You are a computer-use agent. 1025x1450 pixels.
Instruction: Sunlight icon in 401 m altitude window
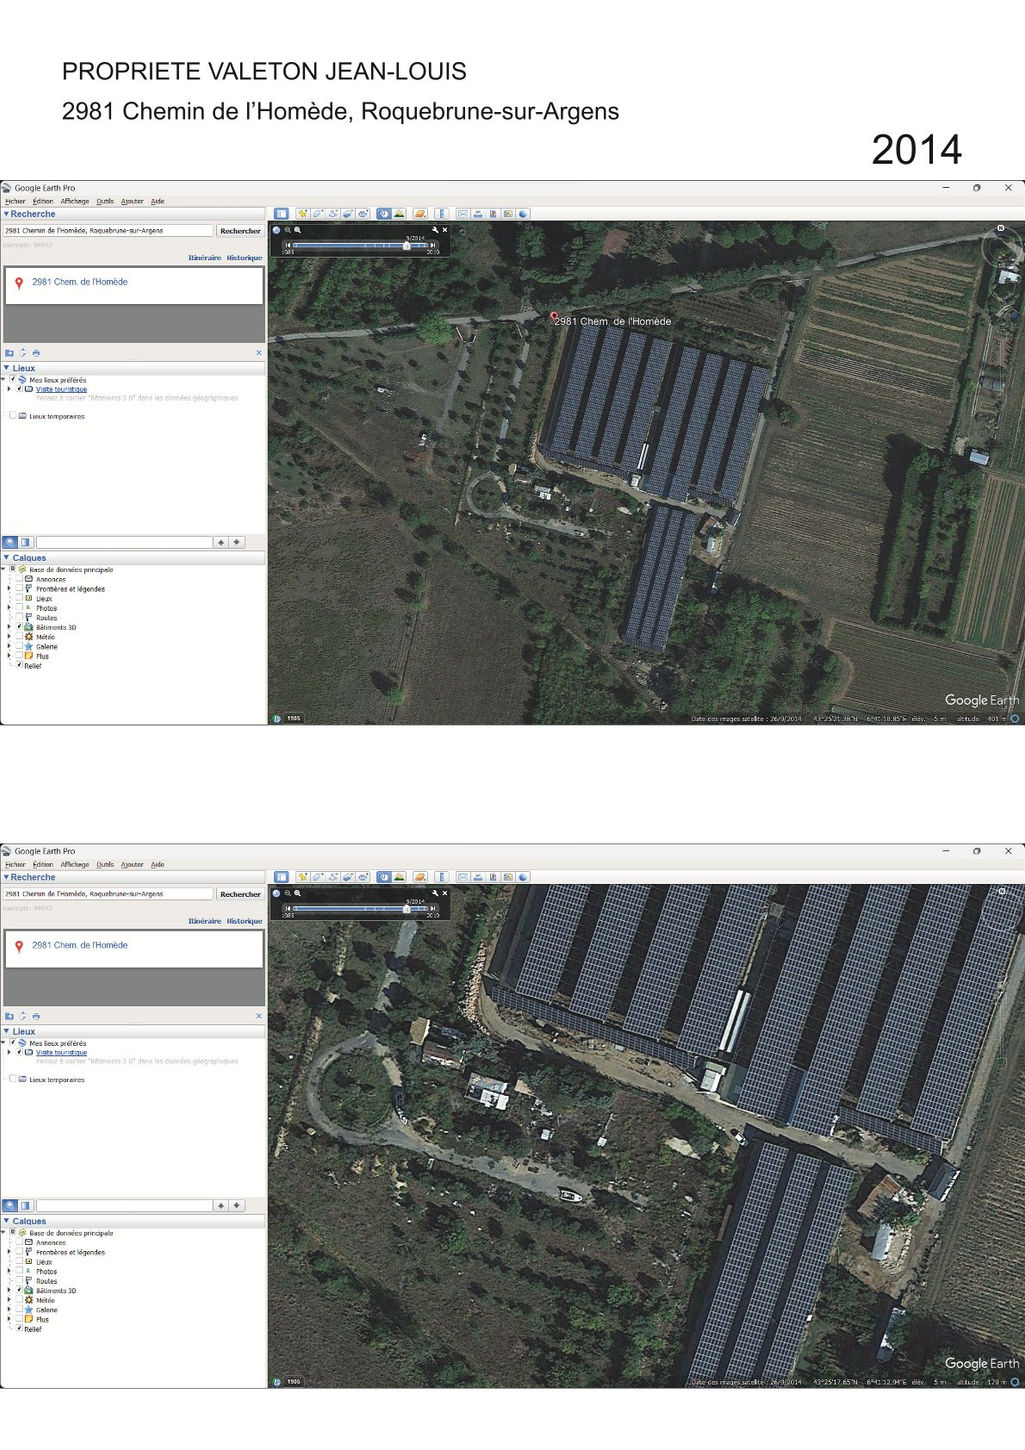tap(399, 214)
